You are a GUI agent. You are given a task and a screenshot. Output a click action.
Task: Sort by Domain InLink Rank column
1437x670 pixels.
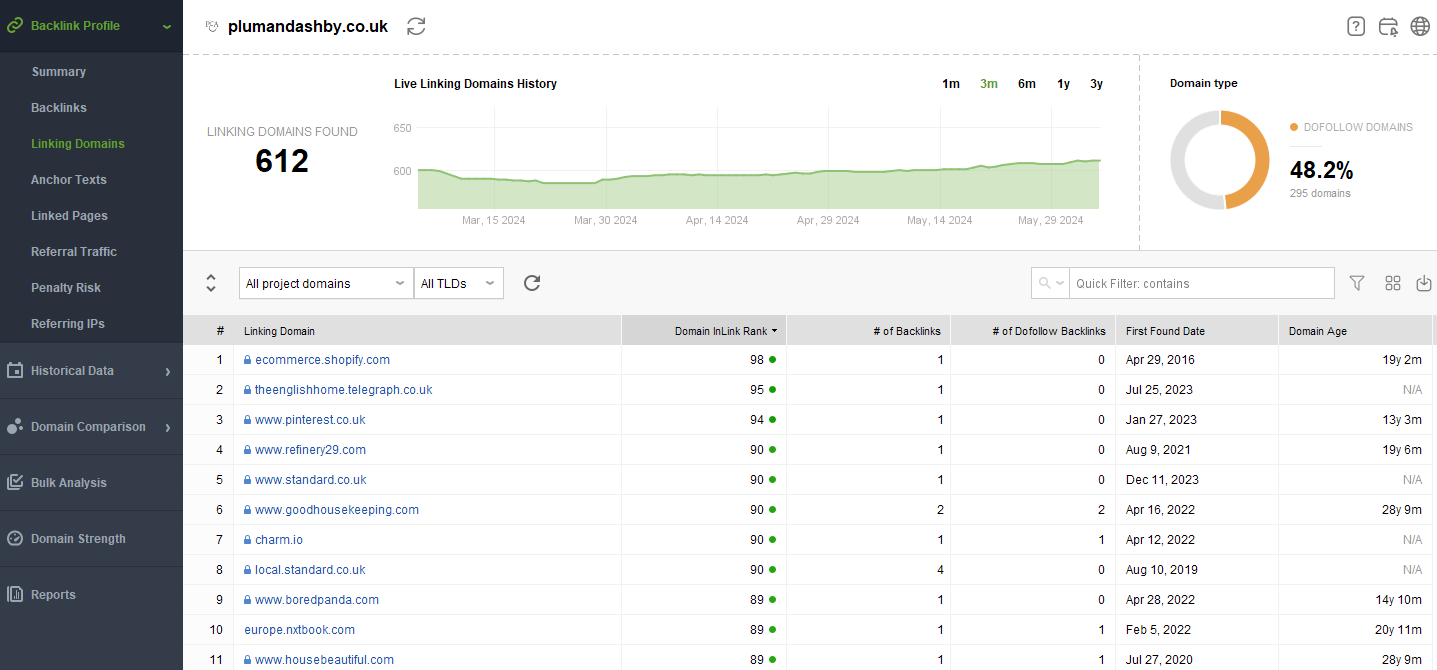pos(704,331)
